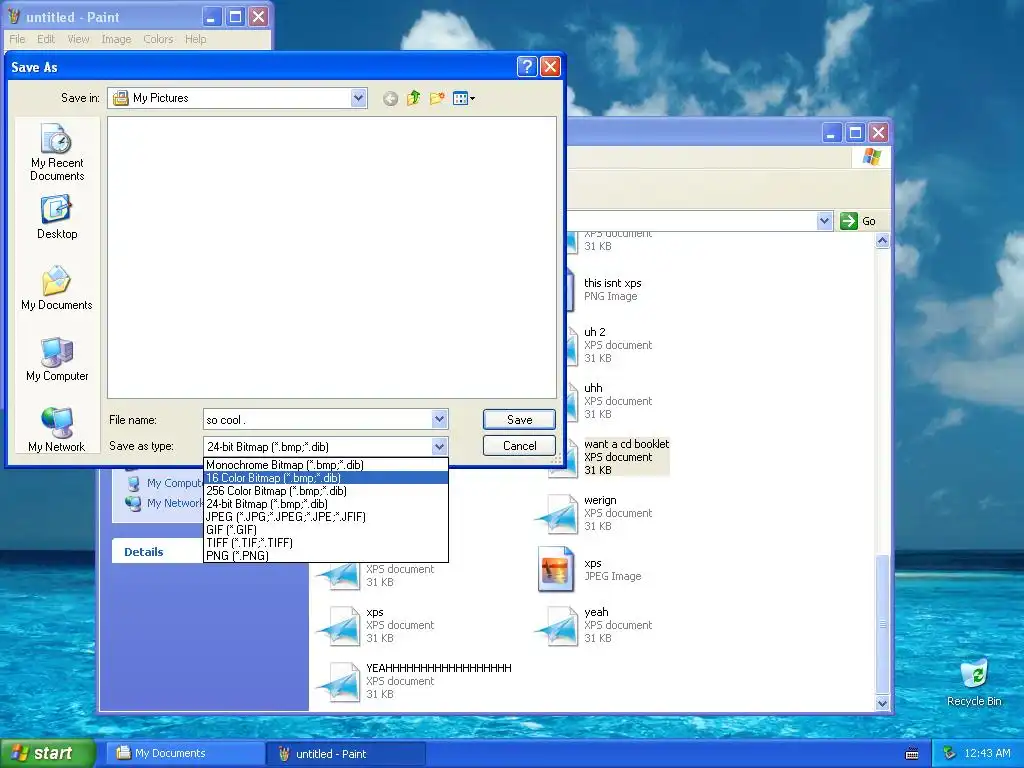Viewport: 1024px width, 768px height.
Task: Select My Computer in Save As places bar
Action: [57, 359]
